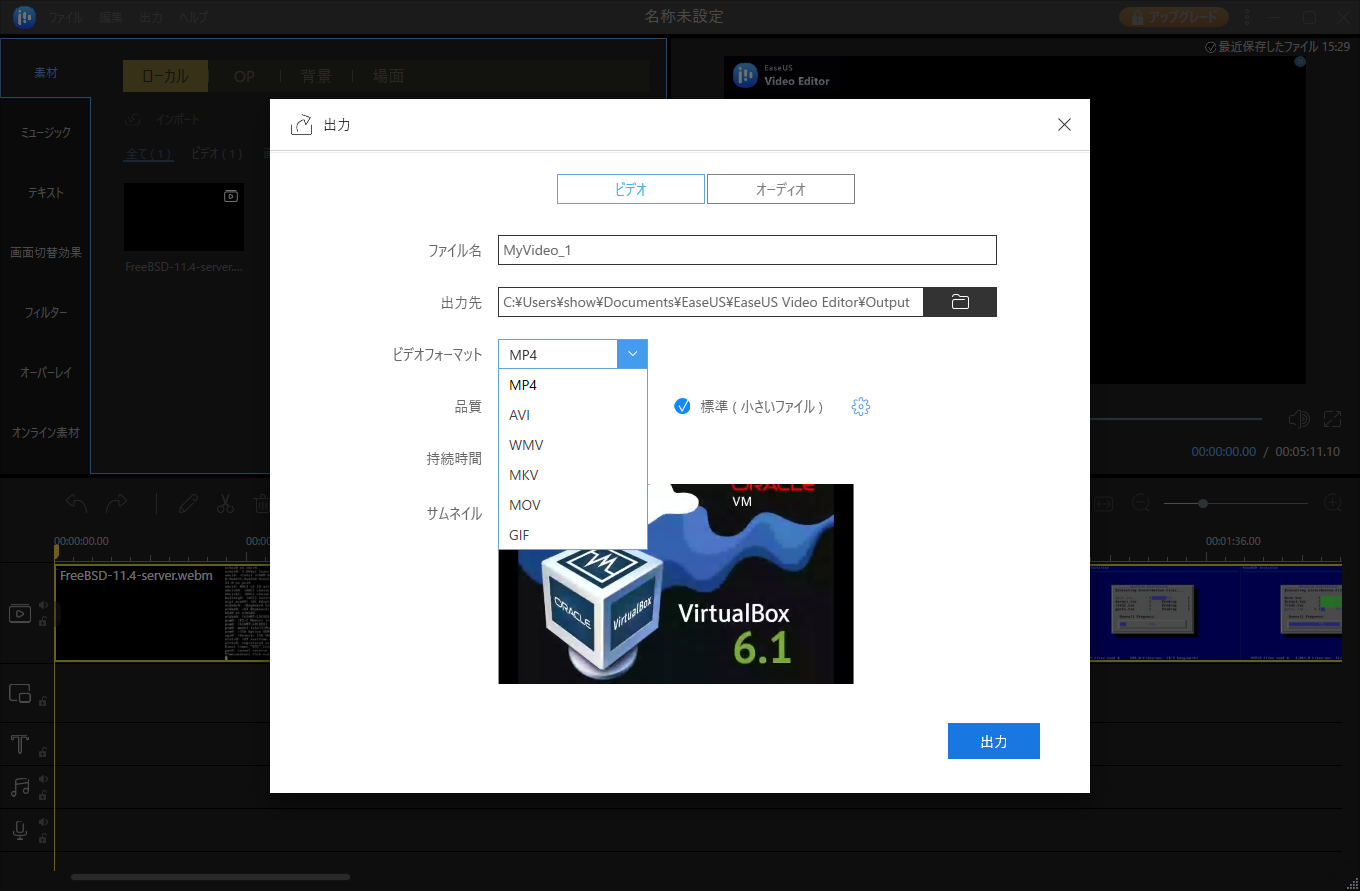Open the three-dot more options menu
This screenshot has height=891, width=1360.
coord(1246,17)
